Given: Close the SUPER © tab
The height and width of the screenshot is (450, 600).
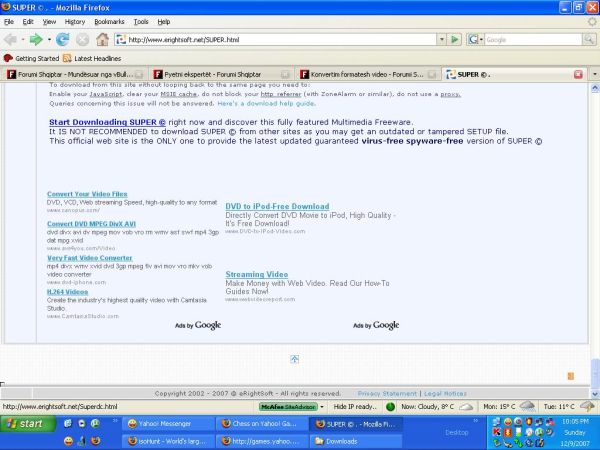Looking at the screenshot, I should pos(578,74).
